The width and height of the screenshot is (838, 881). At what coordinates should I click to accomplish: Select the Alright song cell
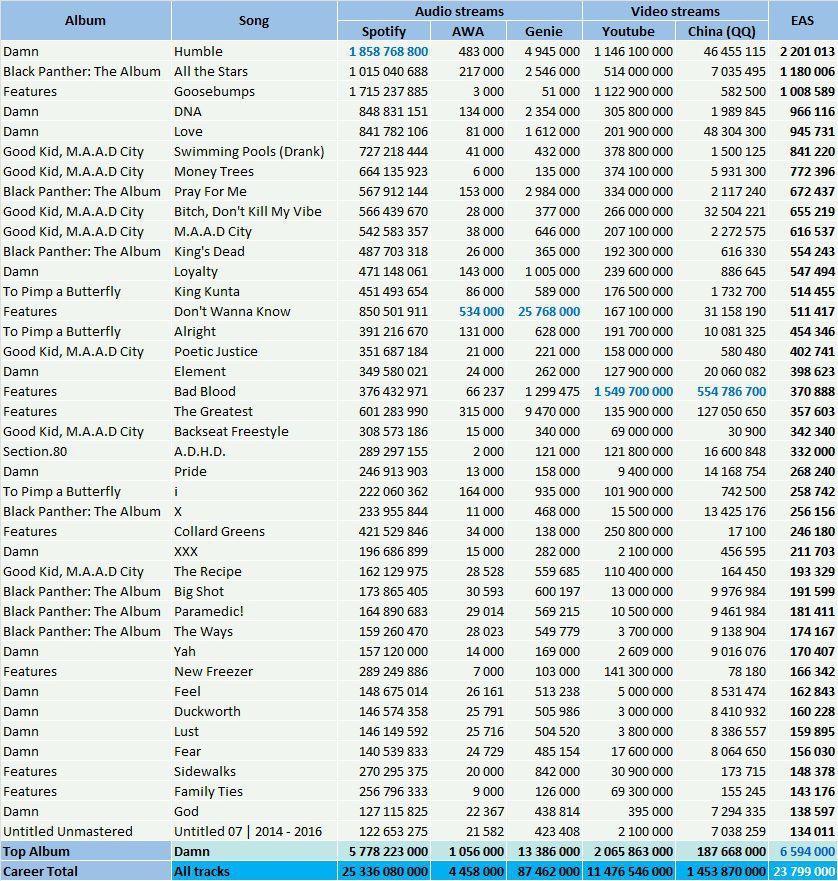(254, 331)
